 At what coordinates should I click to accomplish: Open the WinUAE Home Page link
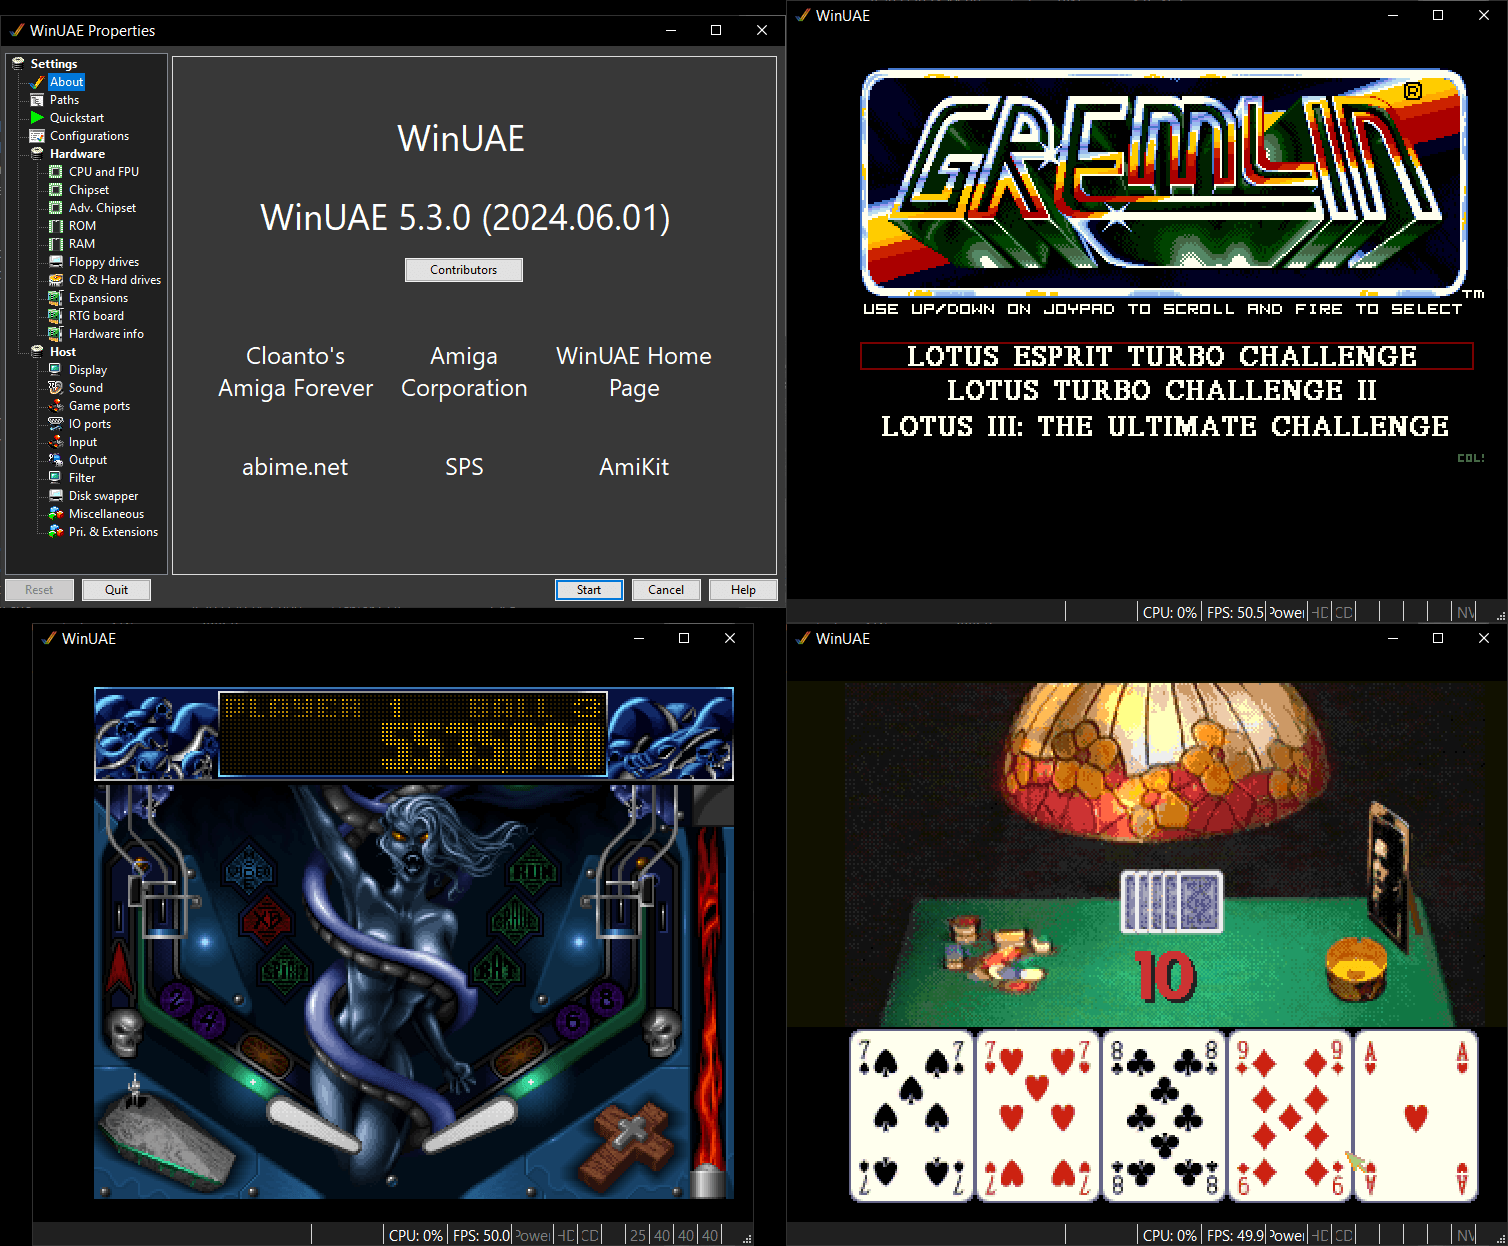coord(634,372)
